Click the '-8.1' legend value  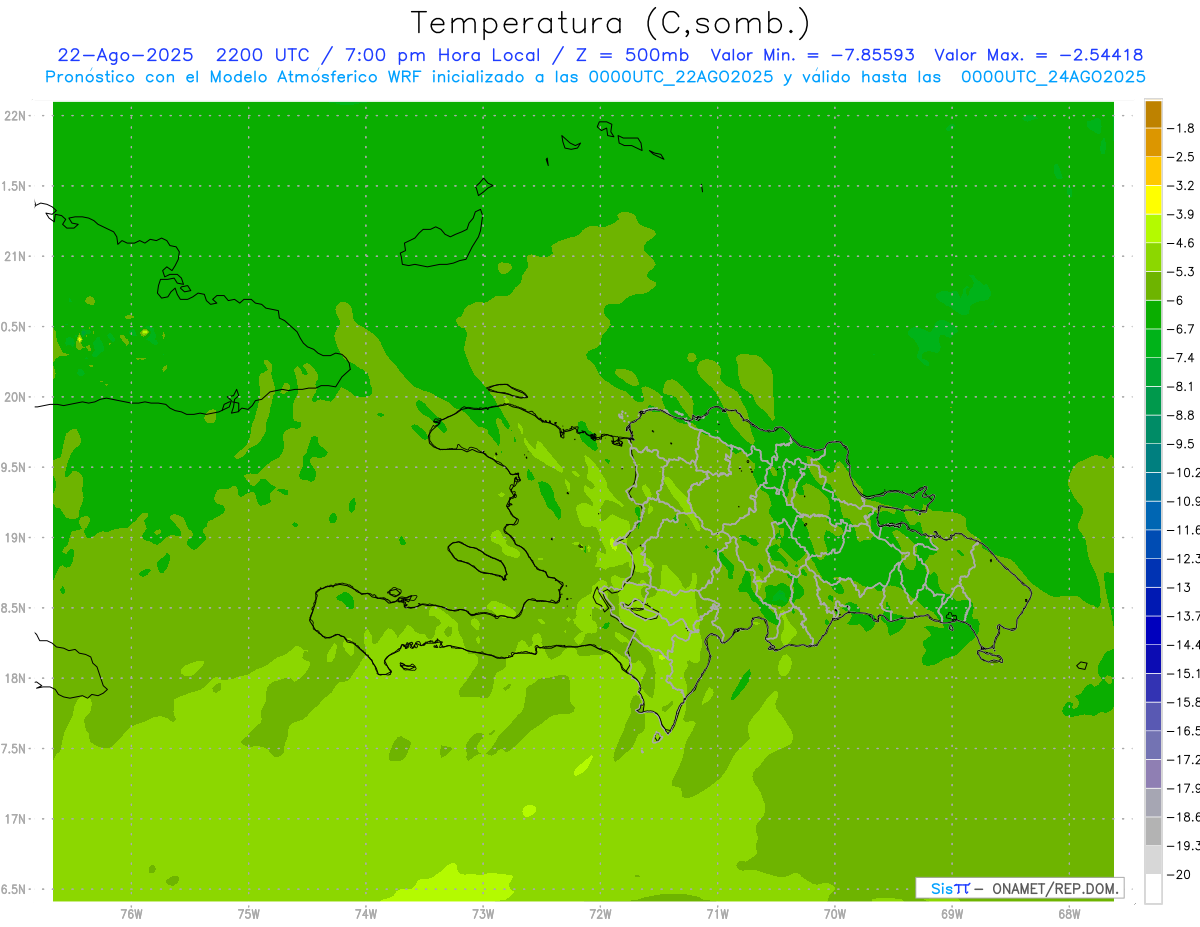1181,386
